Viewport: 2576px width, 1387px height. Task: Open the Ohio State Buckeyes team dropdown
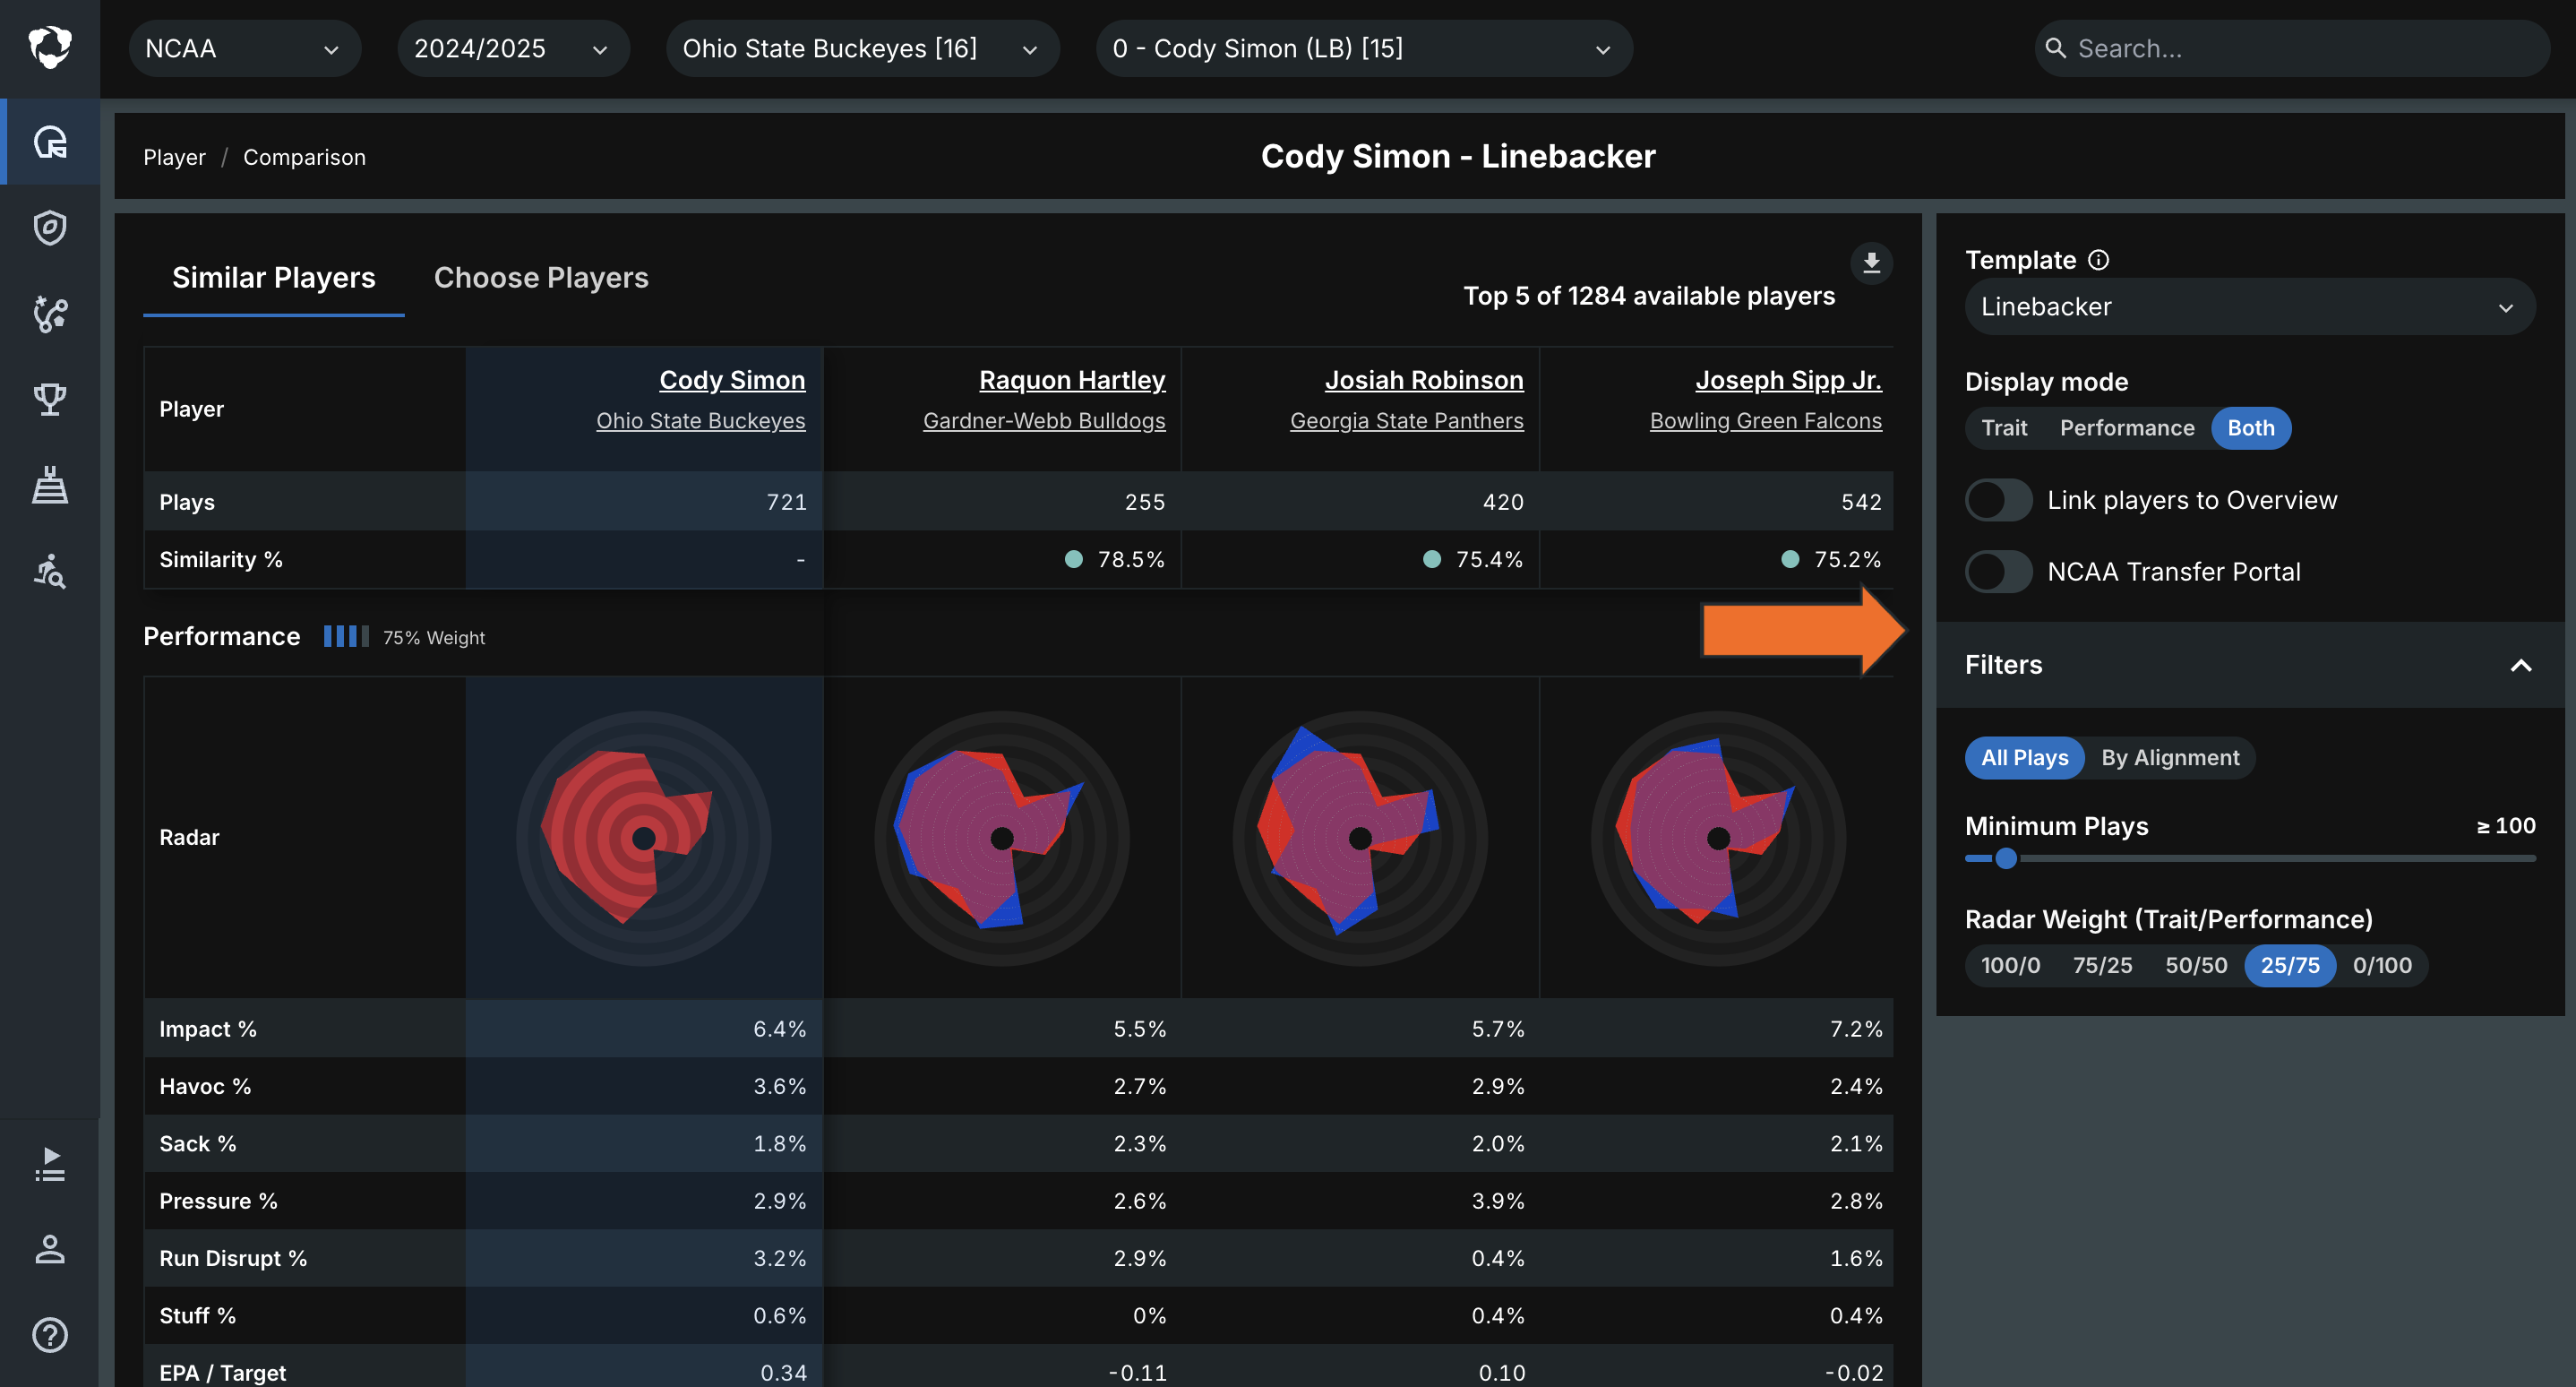861,48
